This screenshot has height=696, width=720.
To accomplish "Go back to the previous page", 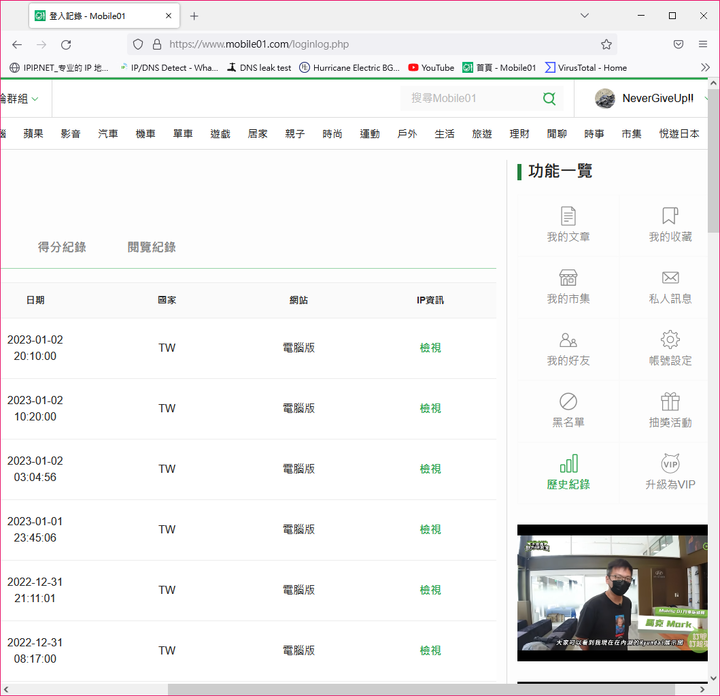I will pyautogui.click(x=17, y=45).
